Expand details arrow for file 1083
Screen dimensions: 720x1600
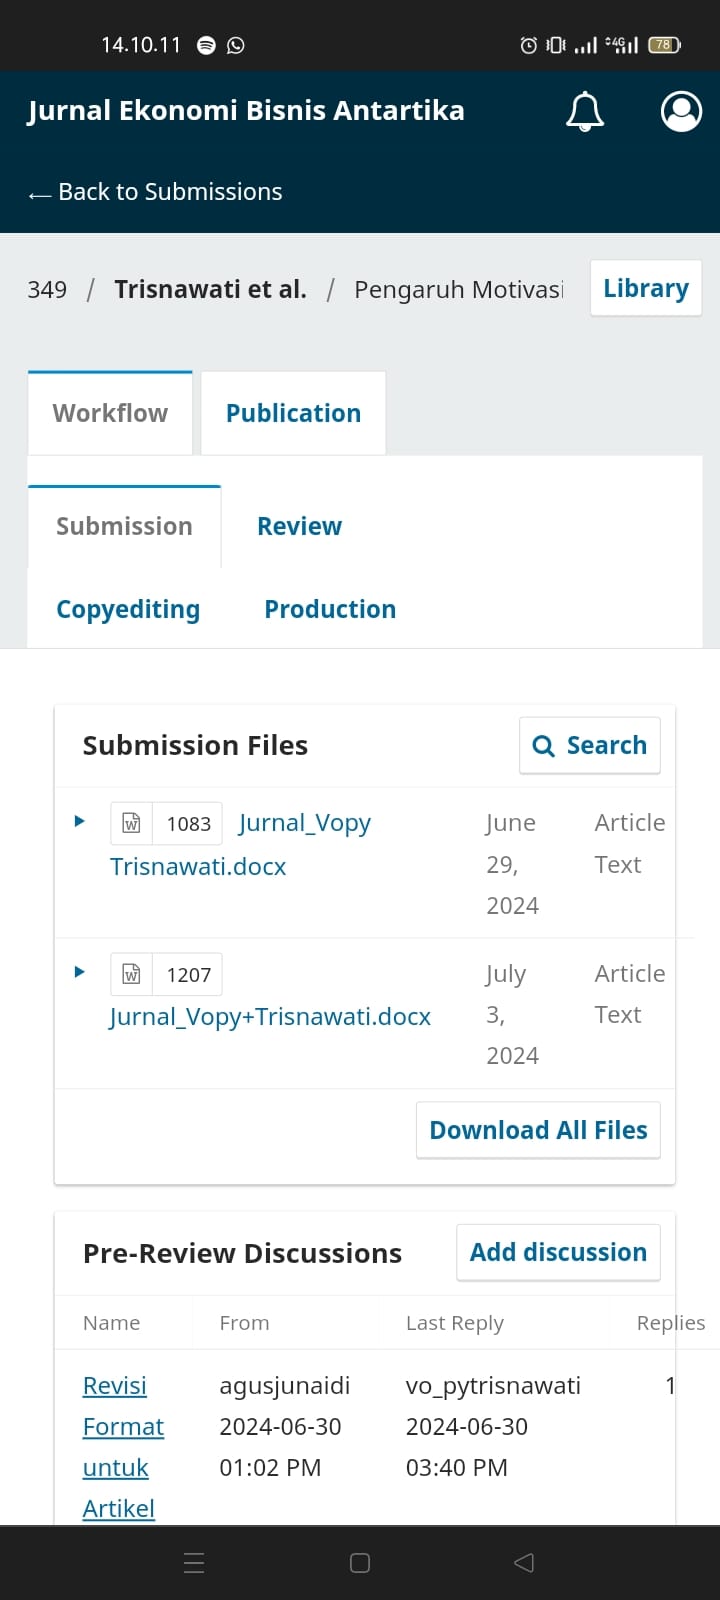pos(80,821)
